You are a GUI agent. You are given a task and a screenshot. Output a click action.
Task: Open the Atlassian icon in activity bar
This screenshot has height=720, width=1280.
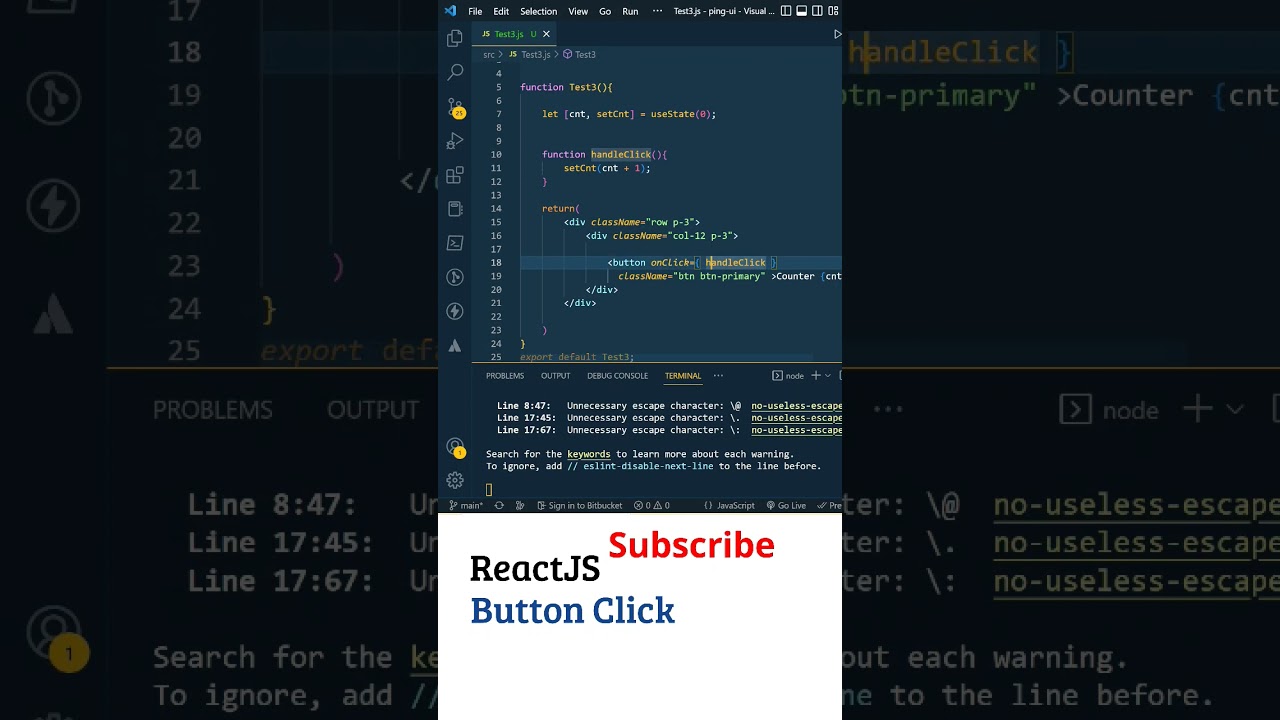(x=455, y=345)
